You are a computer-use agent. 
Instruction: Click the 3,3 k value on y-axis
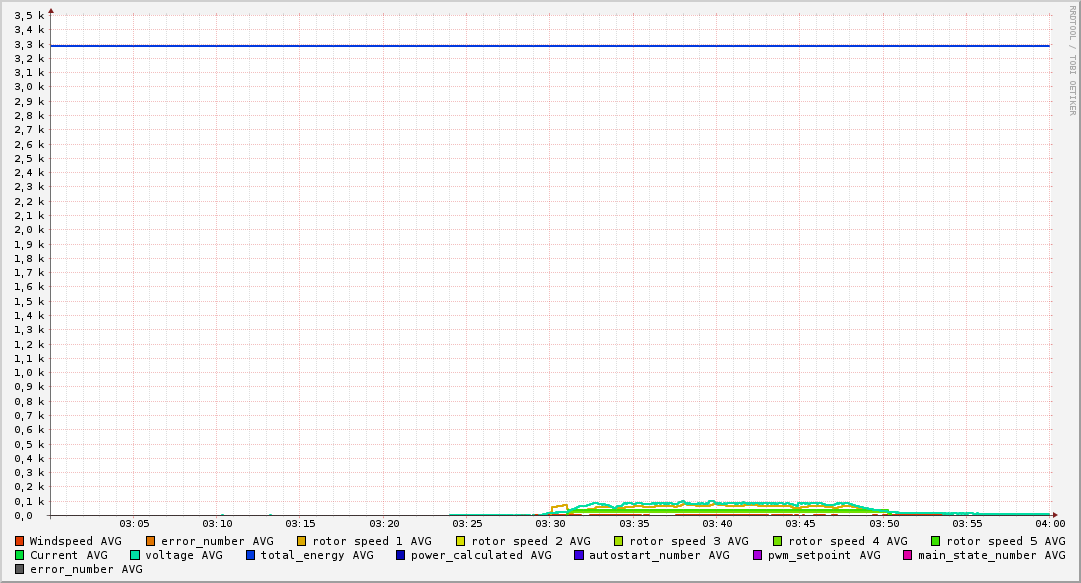29,44
